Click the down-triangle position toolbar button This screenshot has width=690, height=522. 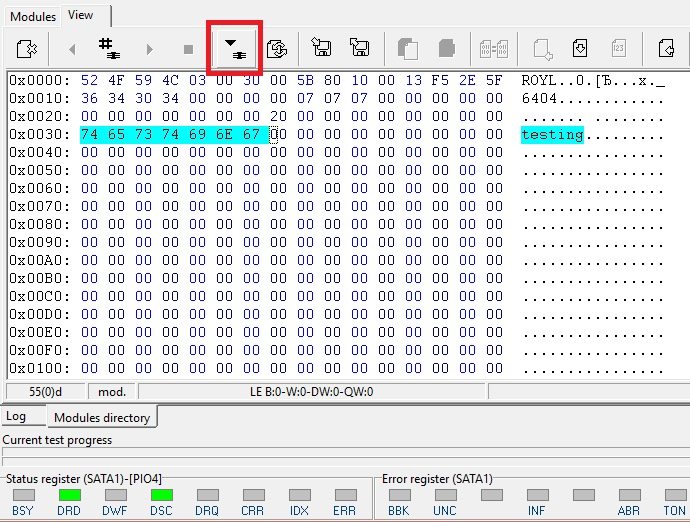[235, 48]
